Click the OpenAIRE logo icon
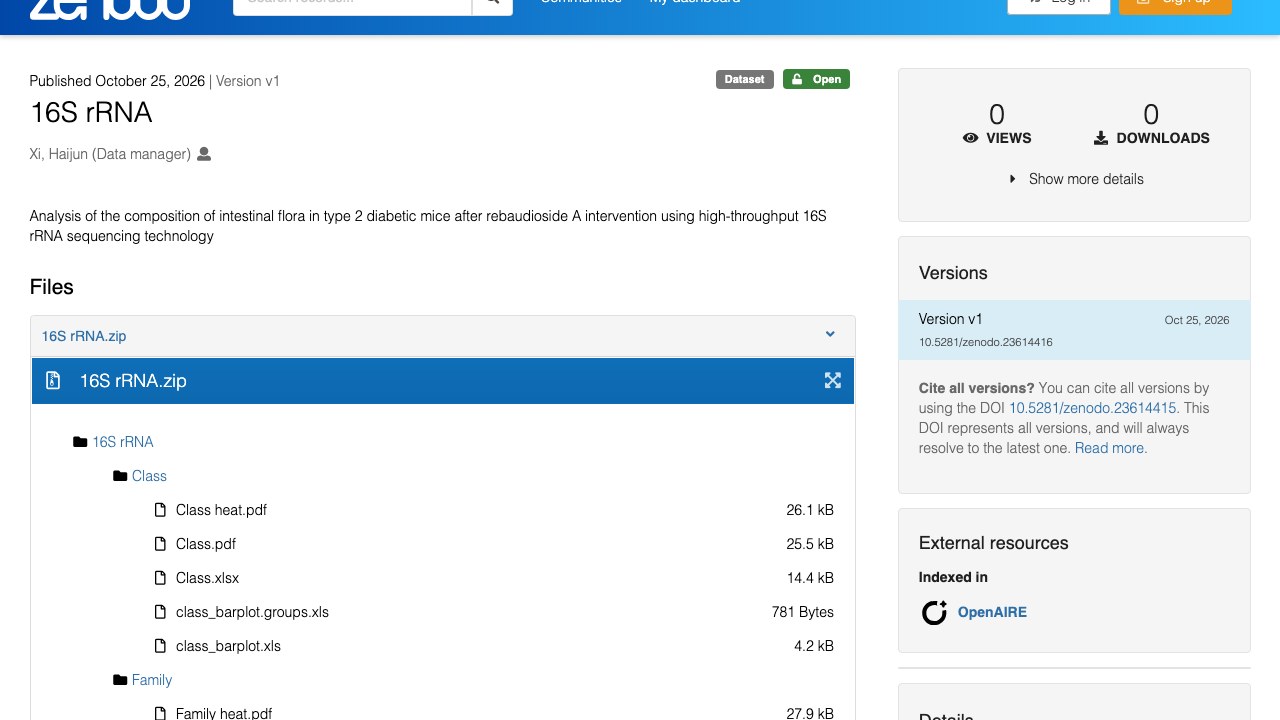Image resolution: width=1280 pixels, height=720 pixels. coord(934,612)
